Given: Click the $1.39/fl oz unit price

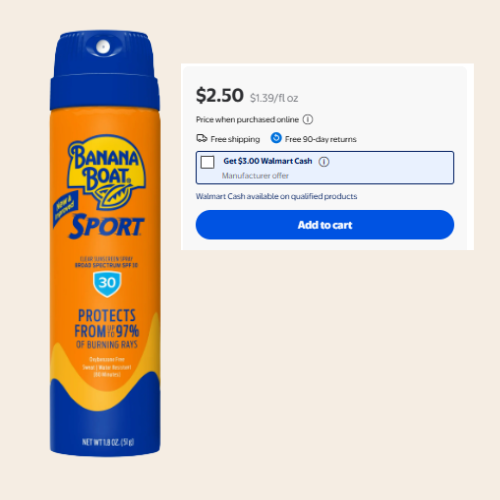Looking at the screenshot, I should point(274,98).
